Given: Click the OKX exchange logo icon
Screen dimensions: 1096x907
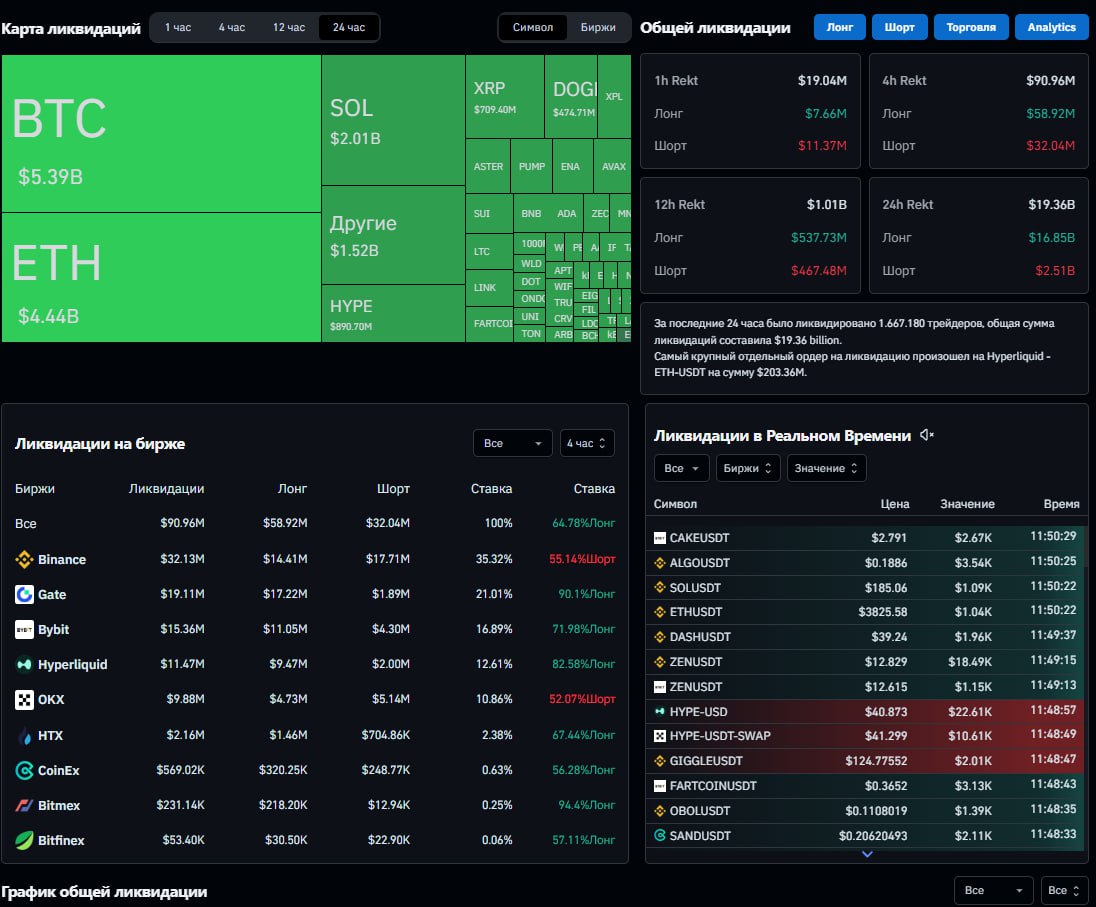Looking at the screenshot, I should 25,700.
